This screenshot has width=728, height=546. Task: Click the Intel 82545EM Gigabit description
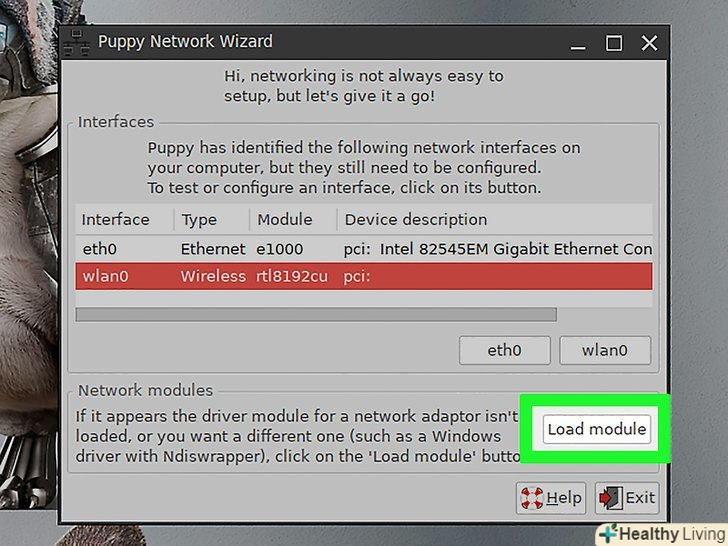click(497, 249)
